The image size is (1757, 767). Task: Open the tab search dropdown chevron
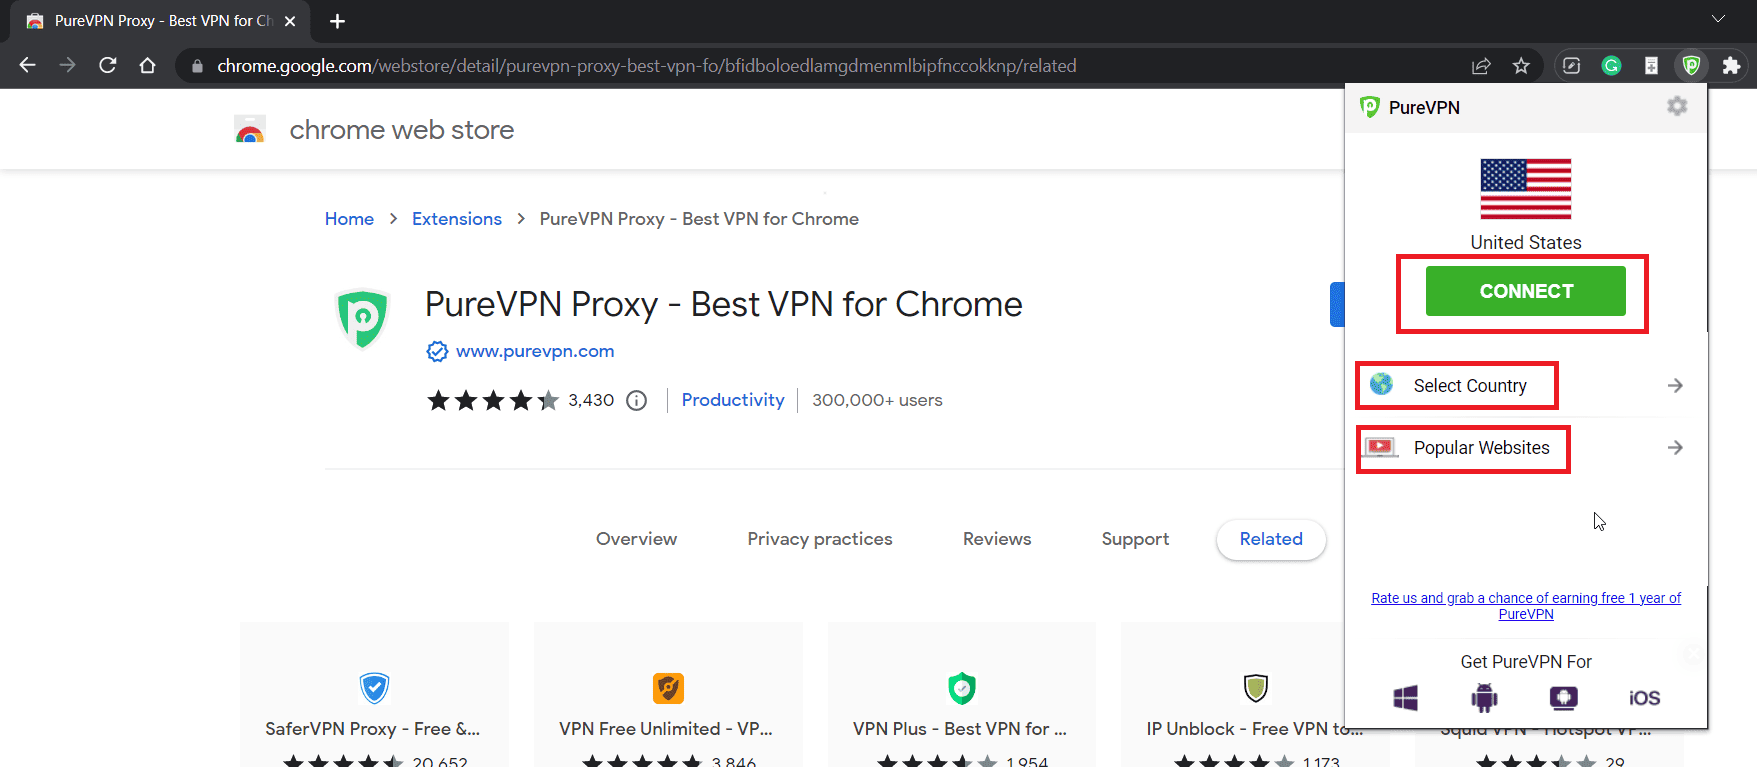(1718, 19)
